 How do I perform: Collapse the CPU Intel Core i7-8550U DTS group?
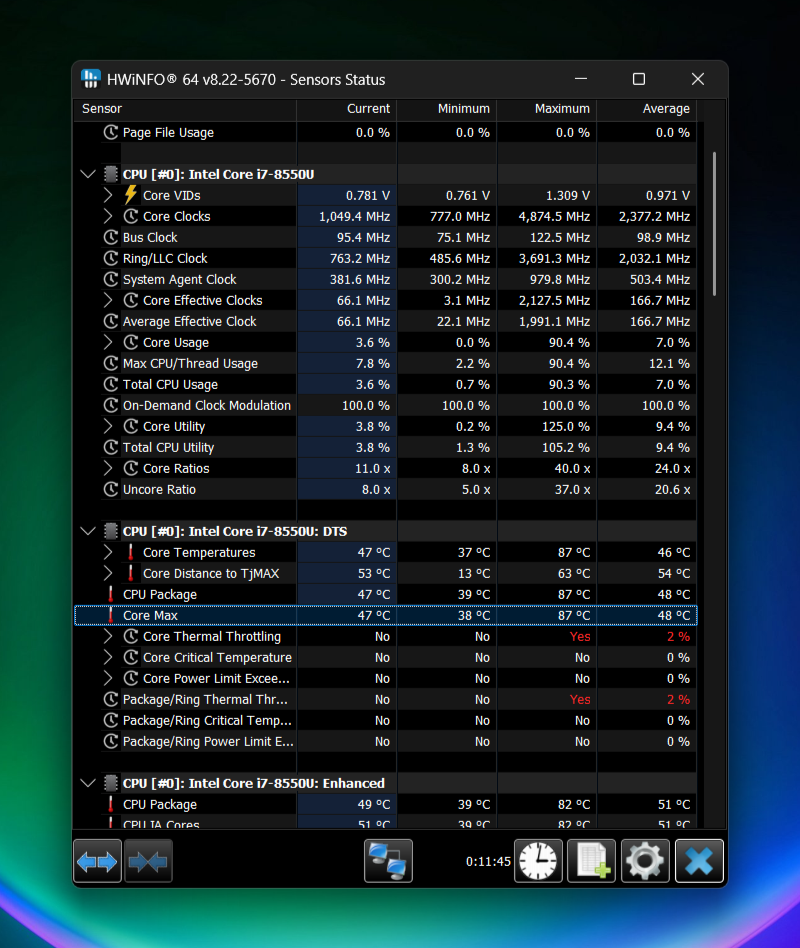(88, 531)
